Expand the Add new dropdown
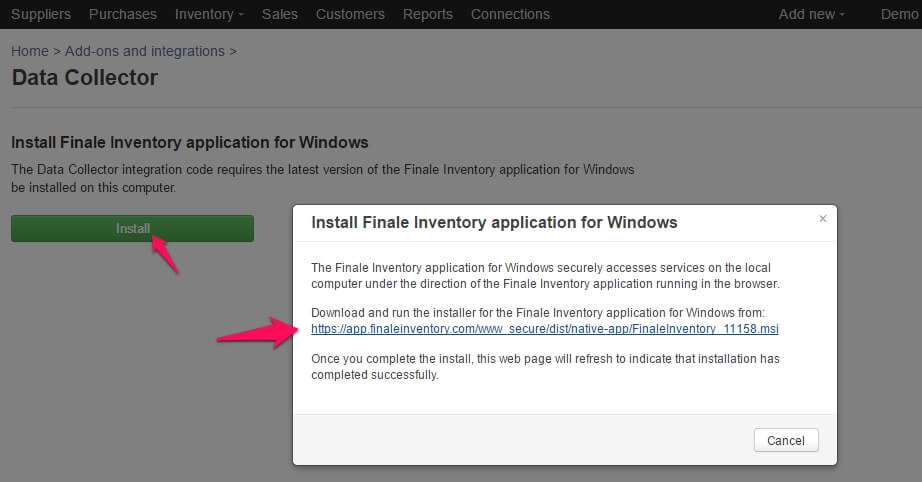This screenshot has width=922, height=482. coord(811,14)
